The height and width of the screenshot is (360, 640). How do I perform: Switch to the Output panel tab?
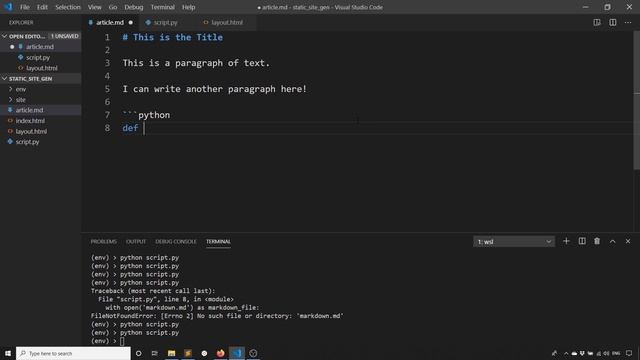click(x=136, y=242)
